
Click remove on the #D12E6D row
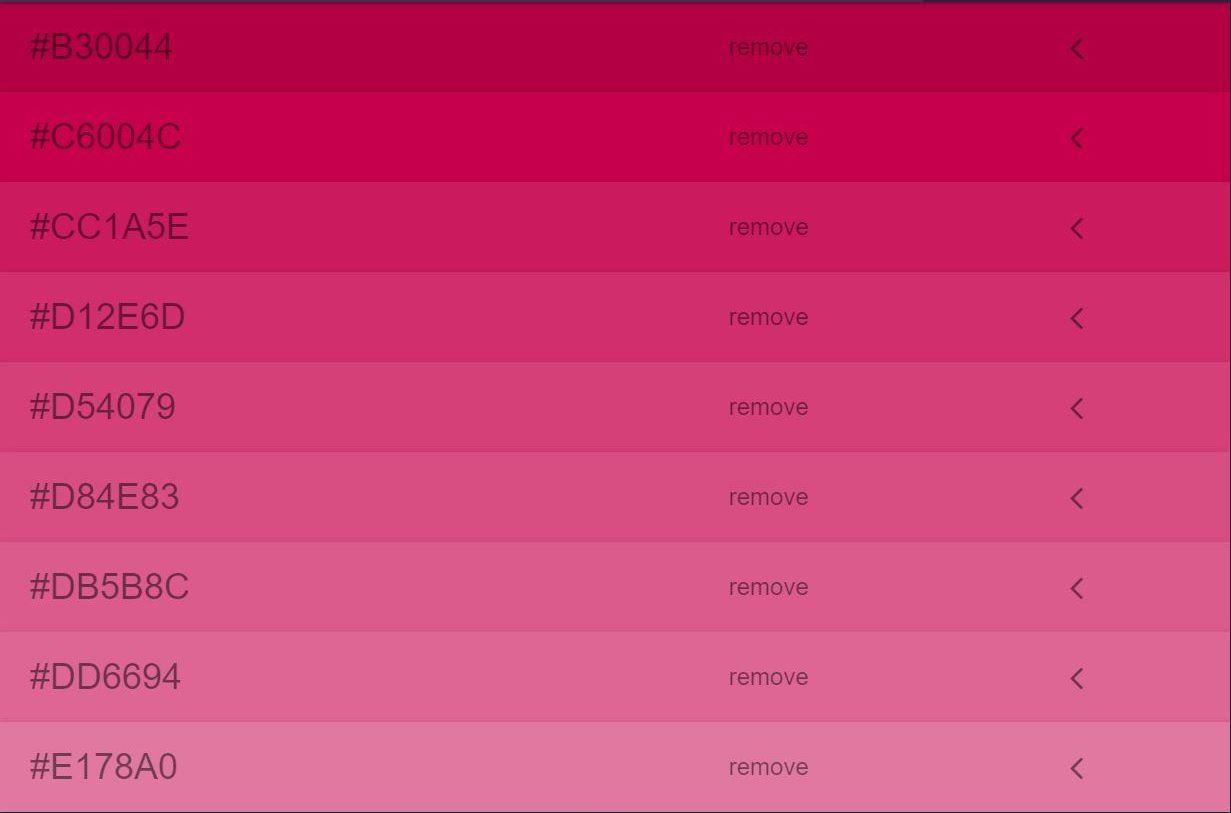coord(768,318)
